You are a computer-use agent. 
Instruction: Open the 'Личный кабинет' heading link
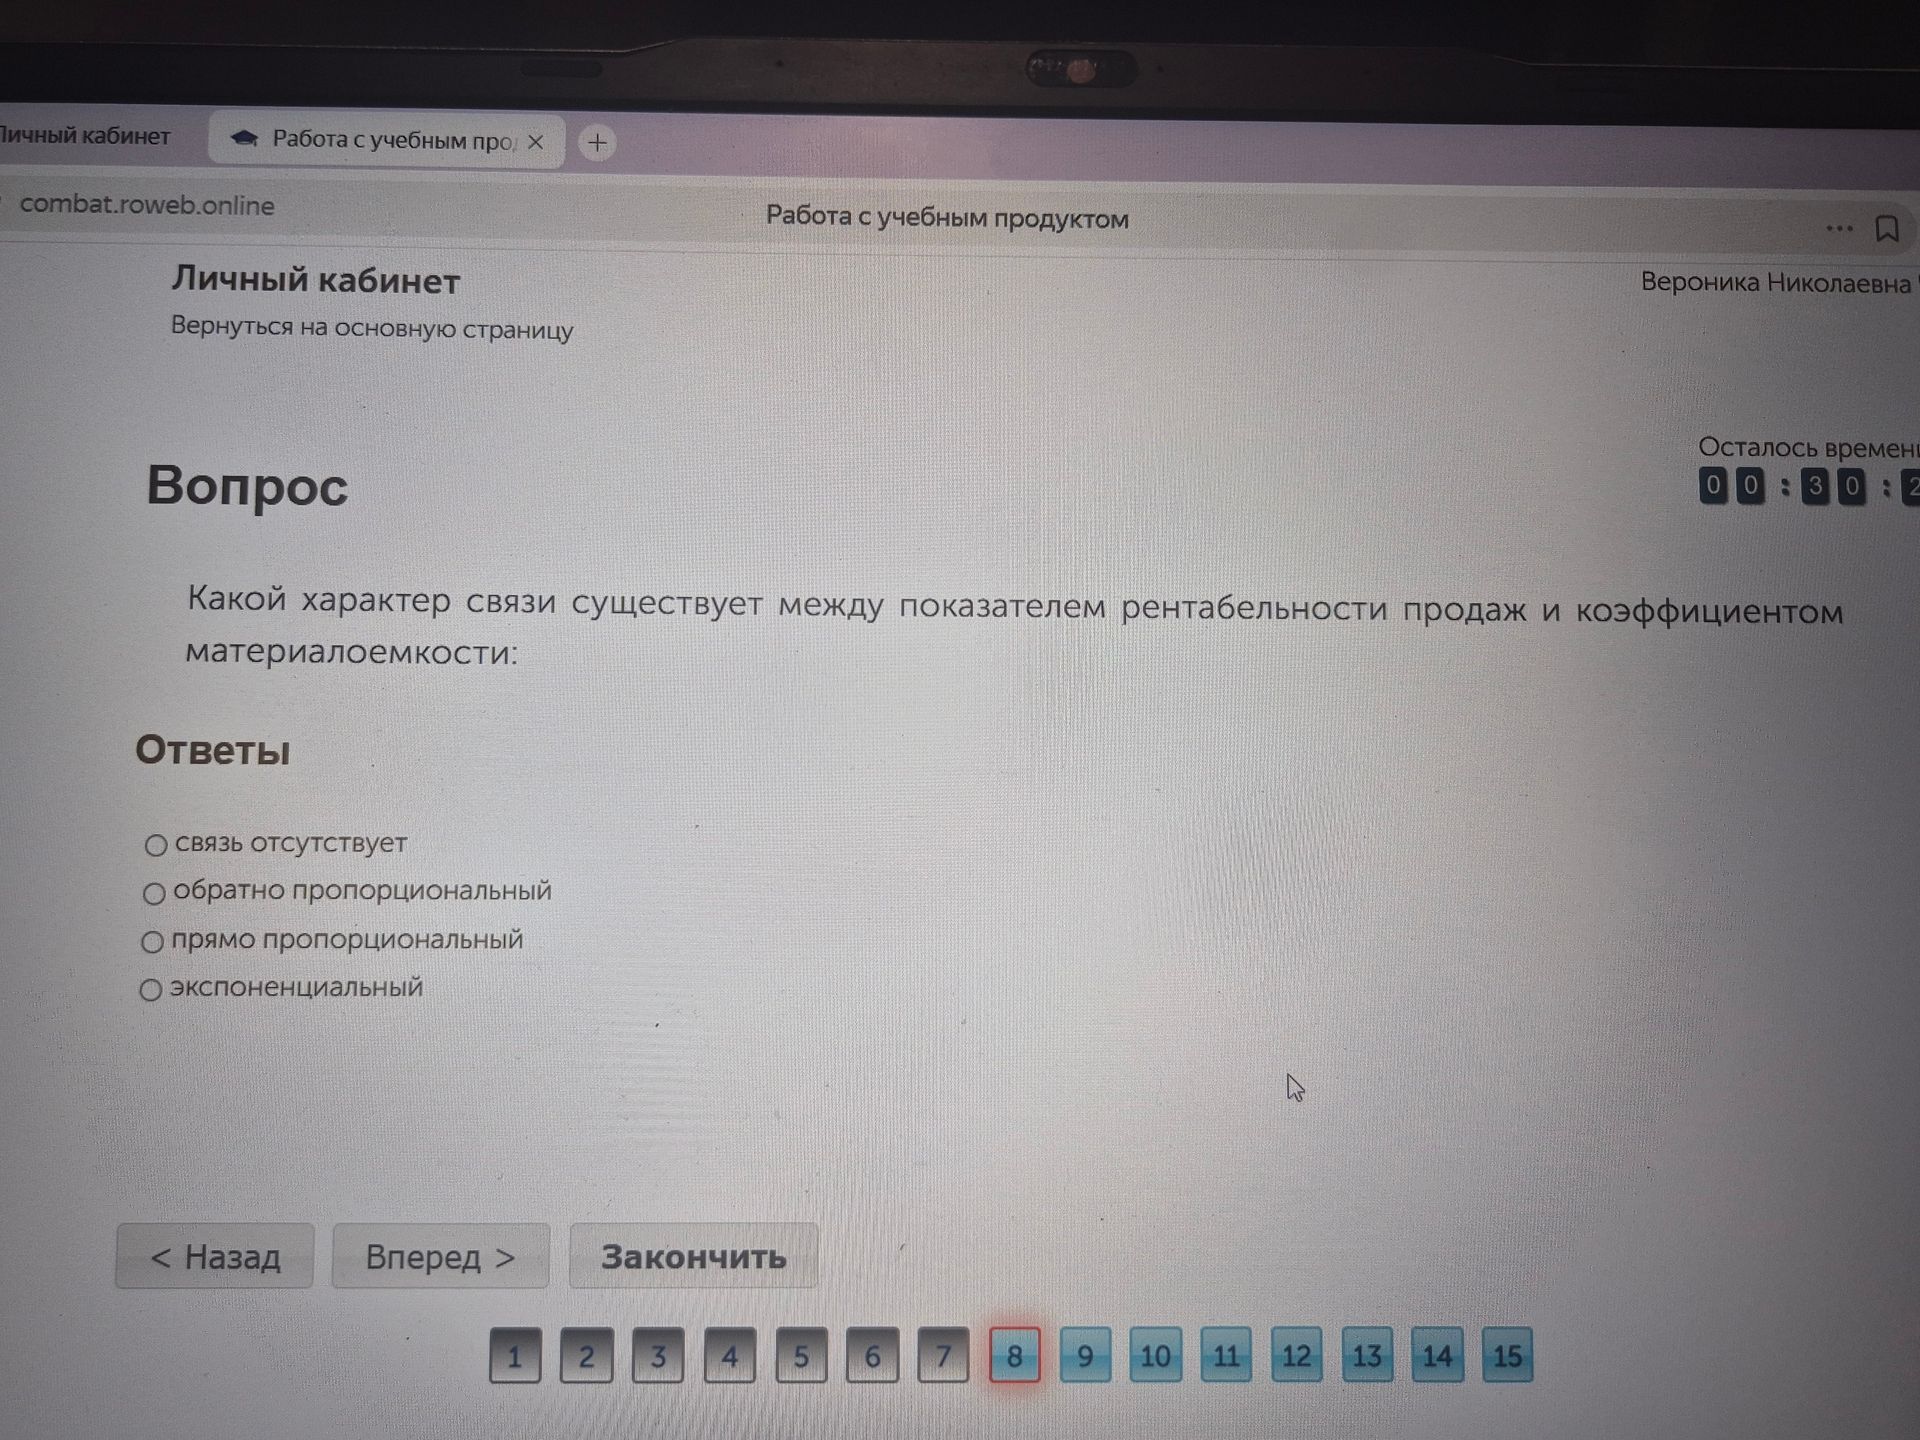pos(316,280)
